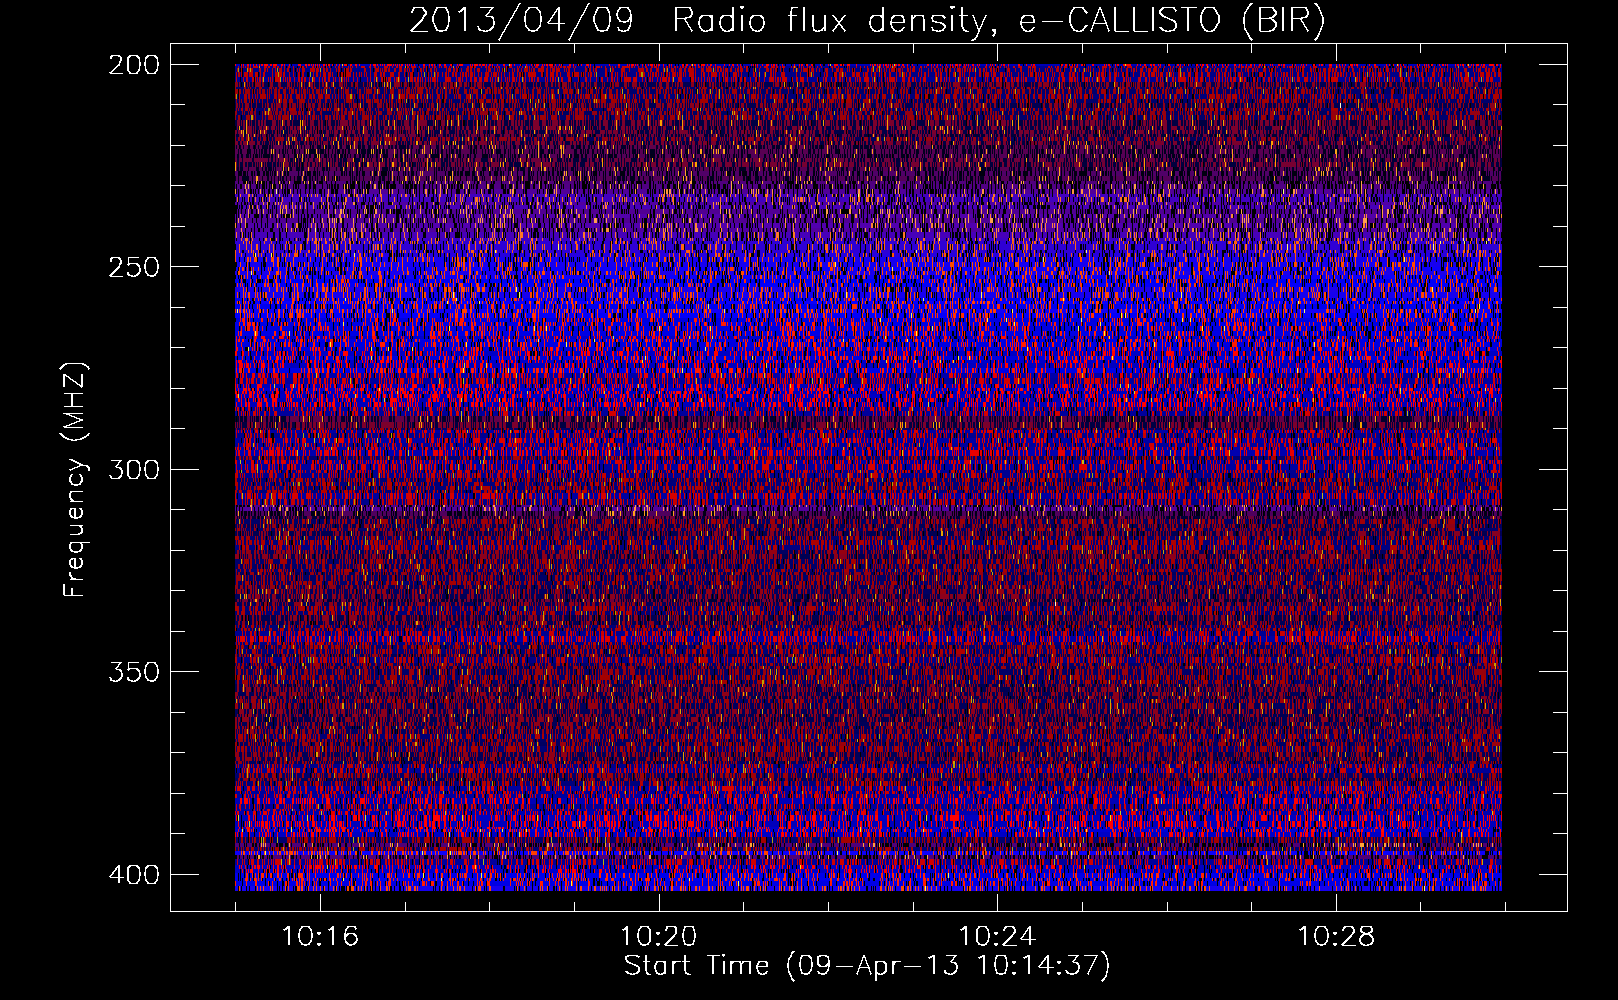Click the 'Start Time (09-Apr-13 10:14:37)' label
Image resolution: width=1618 pixels, height=1000 pixels.
tap(867, 966)
